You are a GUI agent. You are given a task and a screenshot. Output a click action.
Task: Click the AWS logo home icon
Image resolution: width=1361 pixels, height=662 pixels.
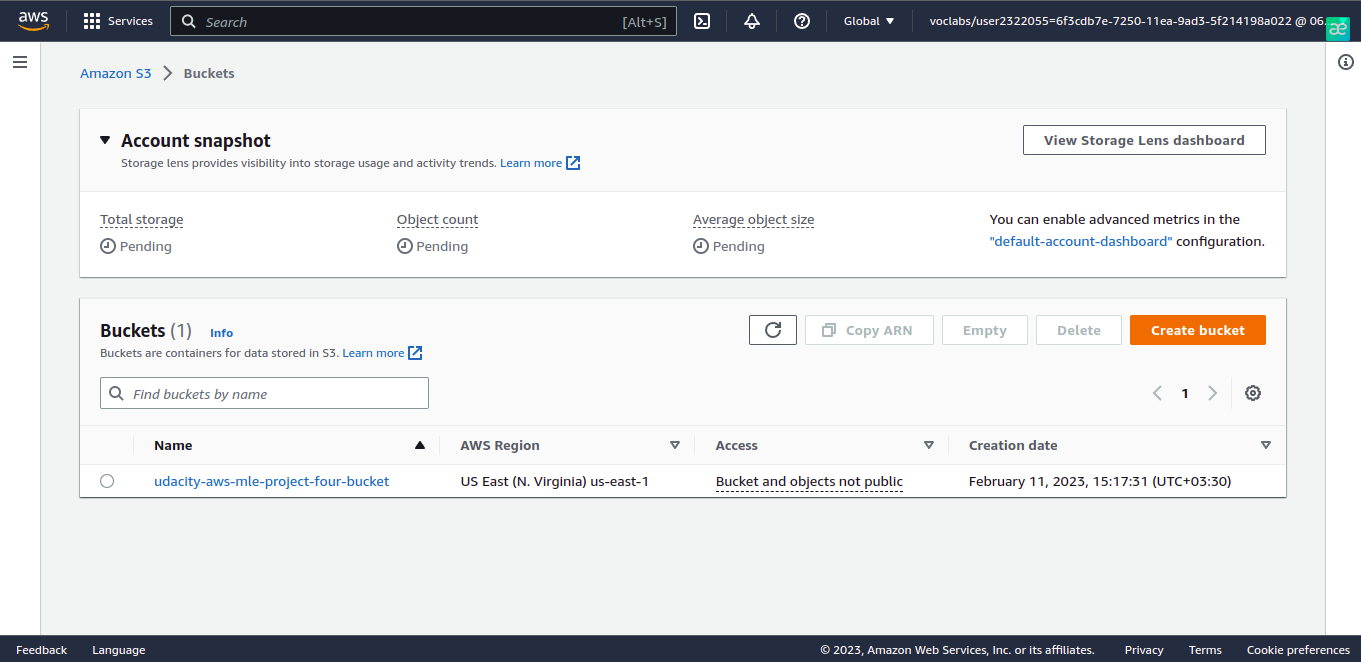33,21
